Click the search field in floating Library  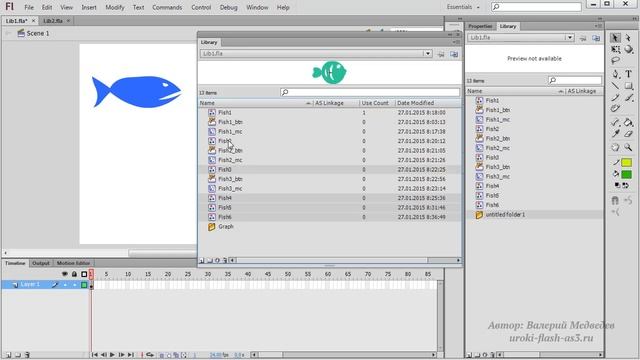pyautogui.click(x=370, y=92)
